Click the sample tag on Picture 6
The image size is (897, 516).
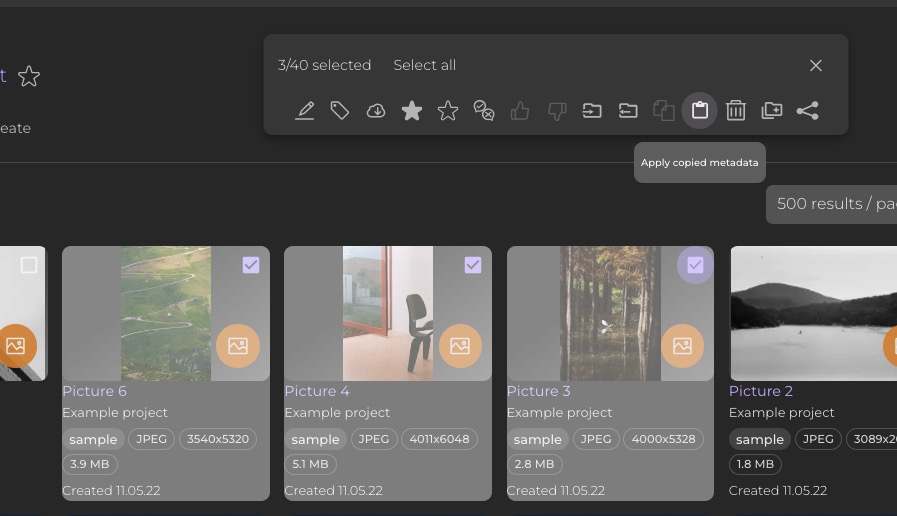pyautogui.click(x=93, y=439)
